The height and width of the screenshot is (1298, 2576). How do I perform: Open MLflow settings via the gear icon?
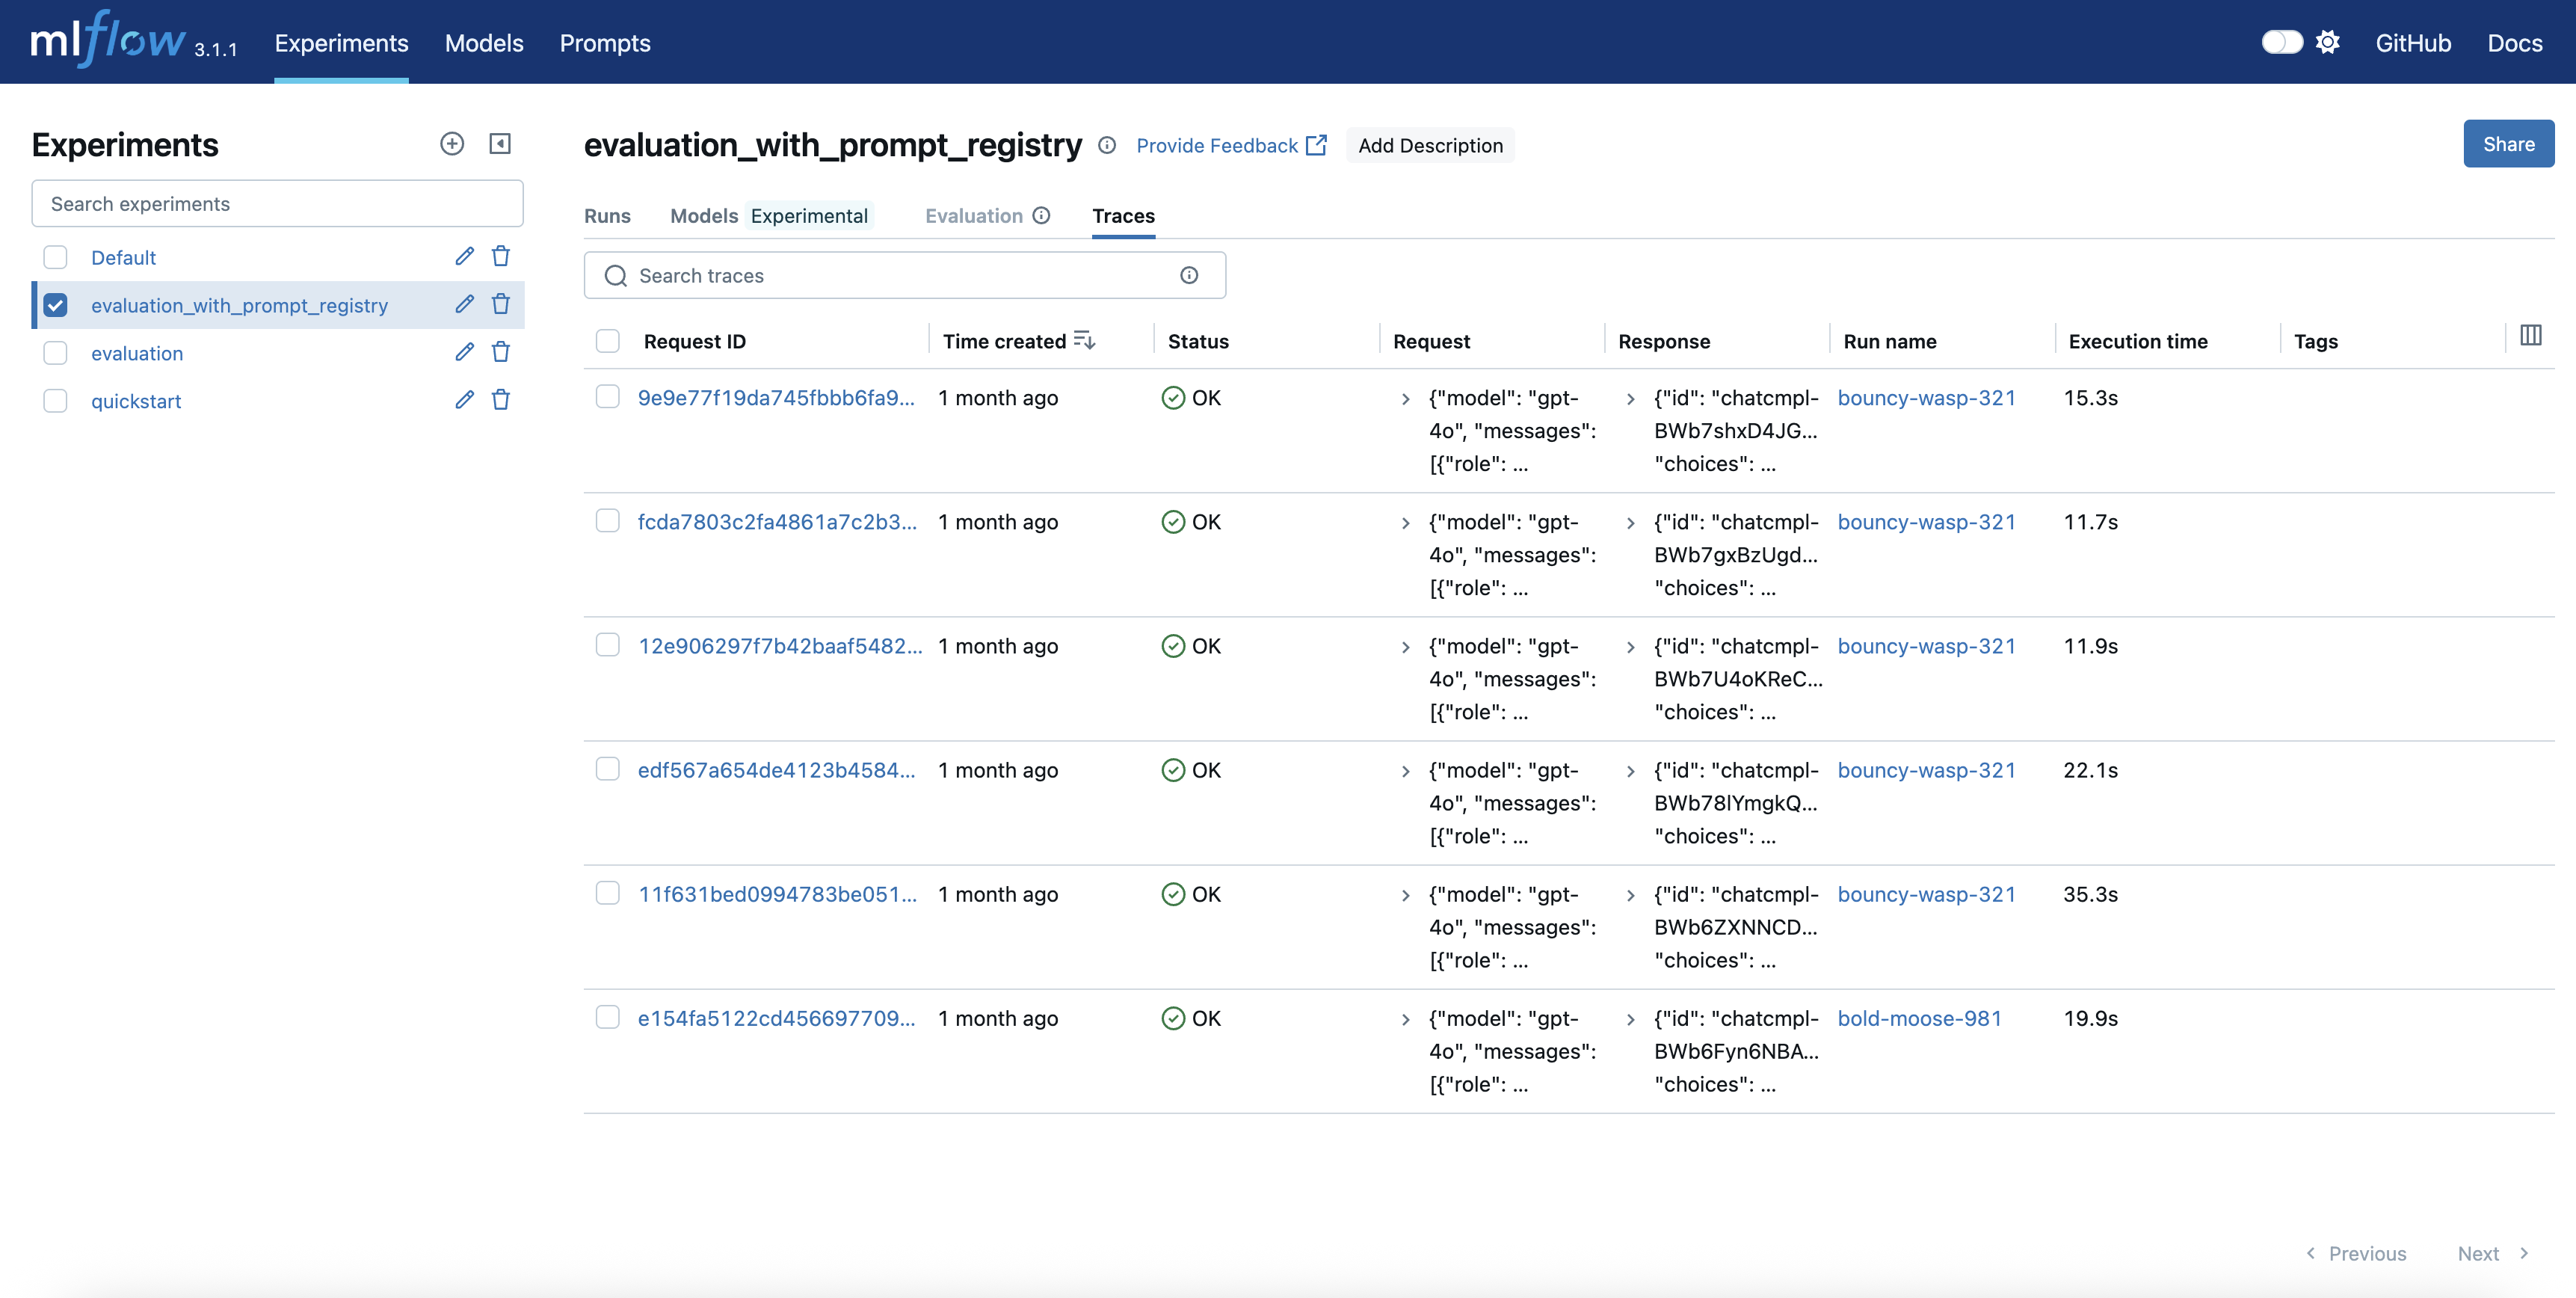coord(2329,41)
